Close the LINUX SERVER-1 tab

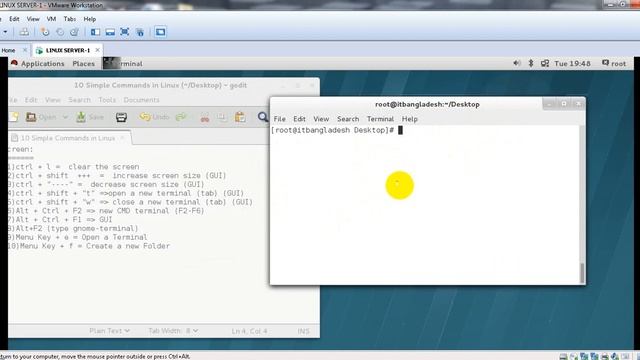coord(98,50)
